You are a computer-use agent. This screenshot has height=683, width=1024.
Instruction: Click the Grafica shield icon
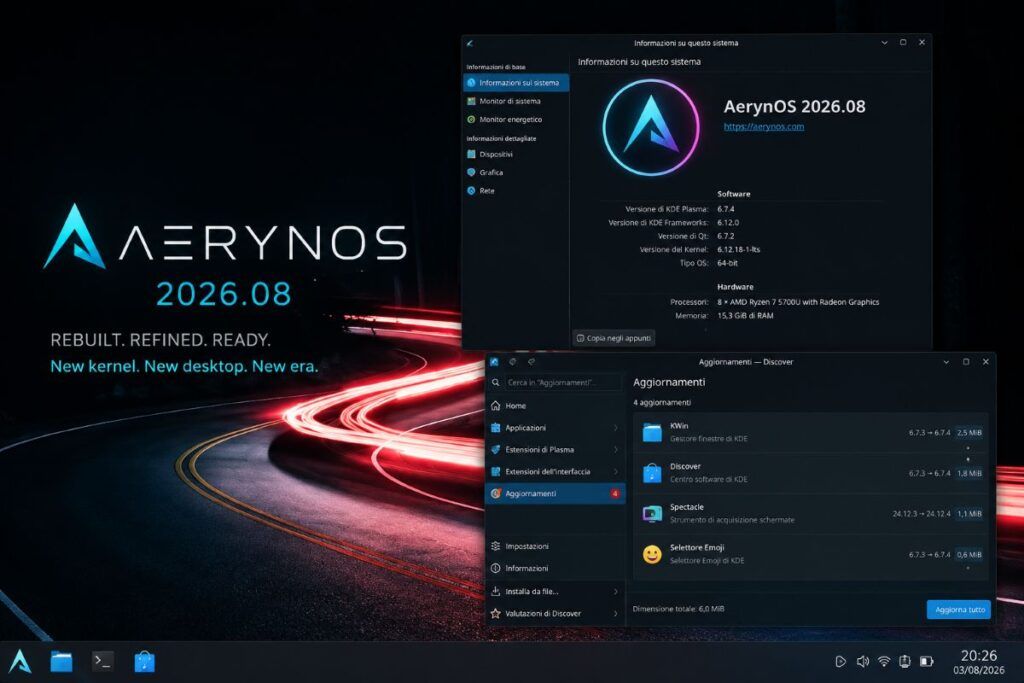click(x=471, y=172)
